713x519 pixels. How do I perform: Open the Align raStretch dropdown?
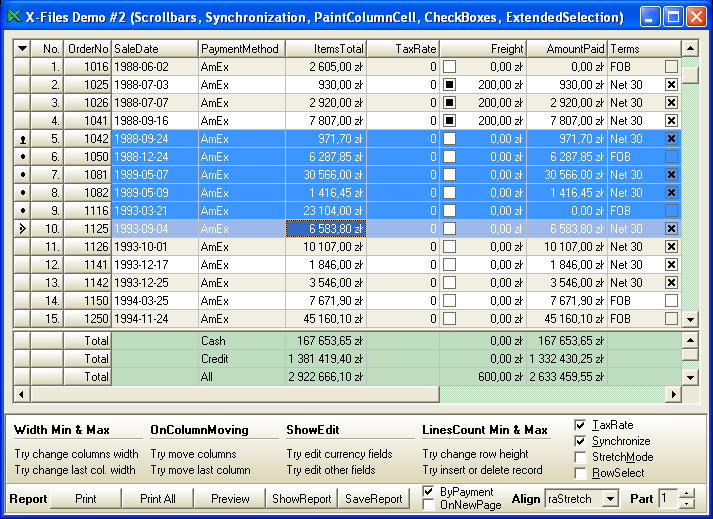click(610, 499)
